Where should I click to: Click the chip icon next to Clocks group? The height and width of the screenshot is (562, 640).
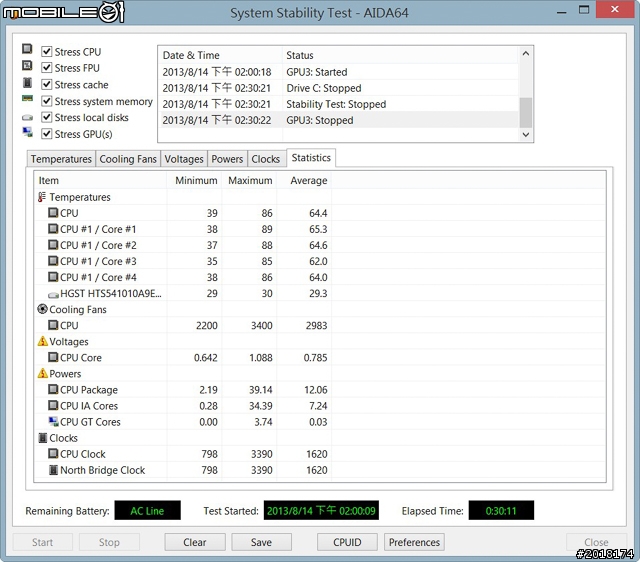click(42, 438)
